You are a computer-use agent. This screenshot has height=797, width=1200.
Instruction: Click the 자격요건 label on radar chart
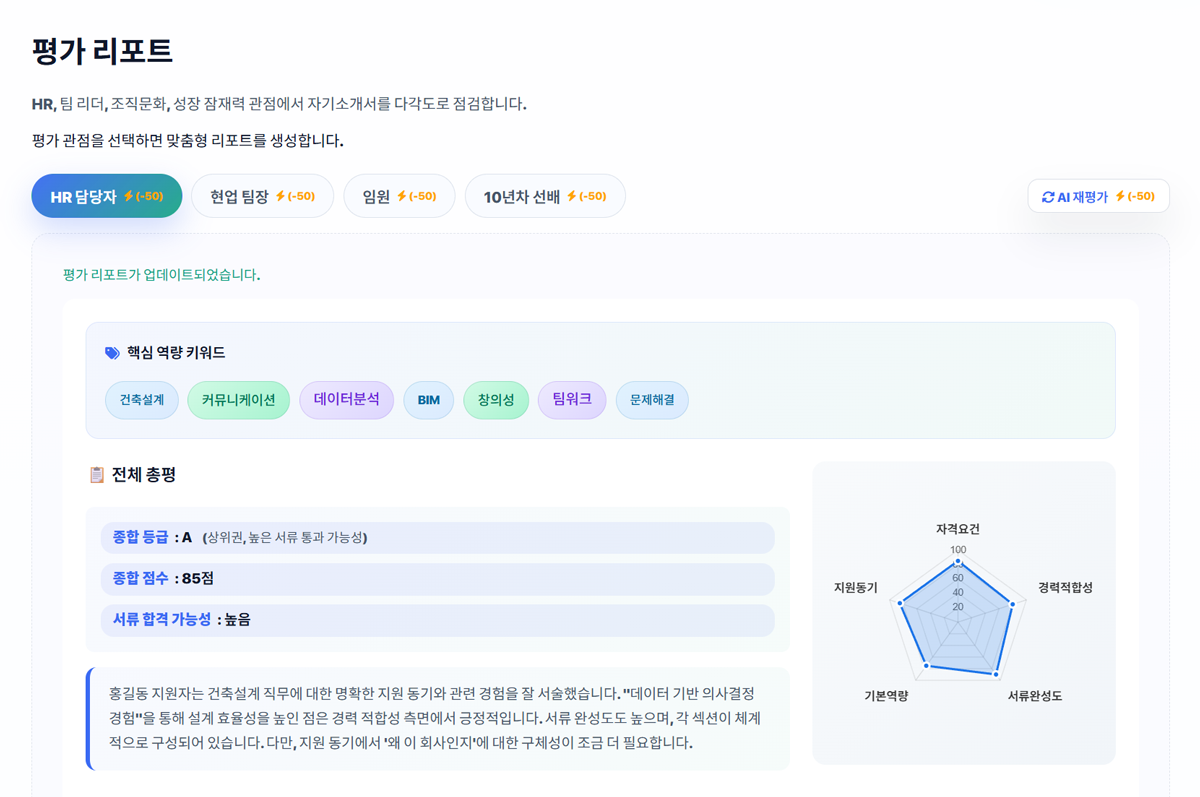coord(957,529)
